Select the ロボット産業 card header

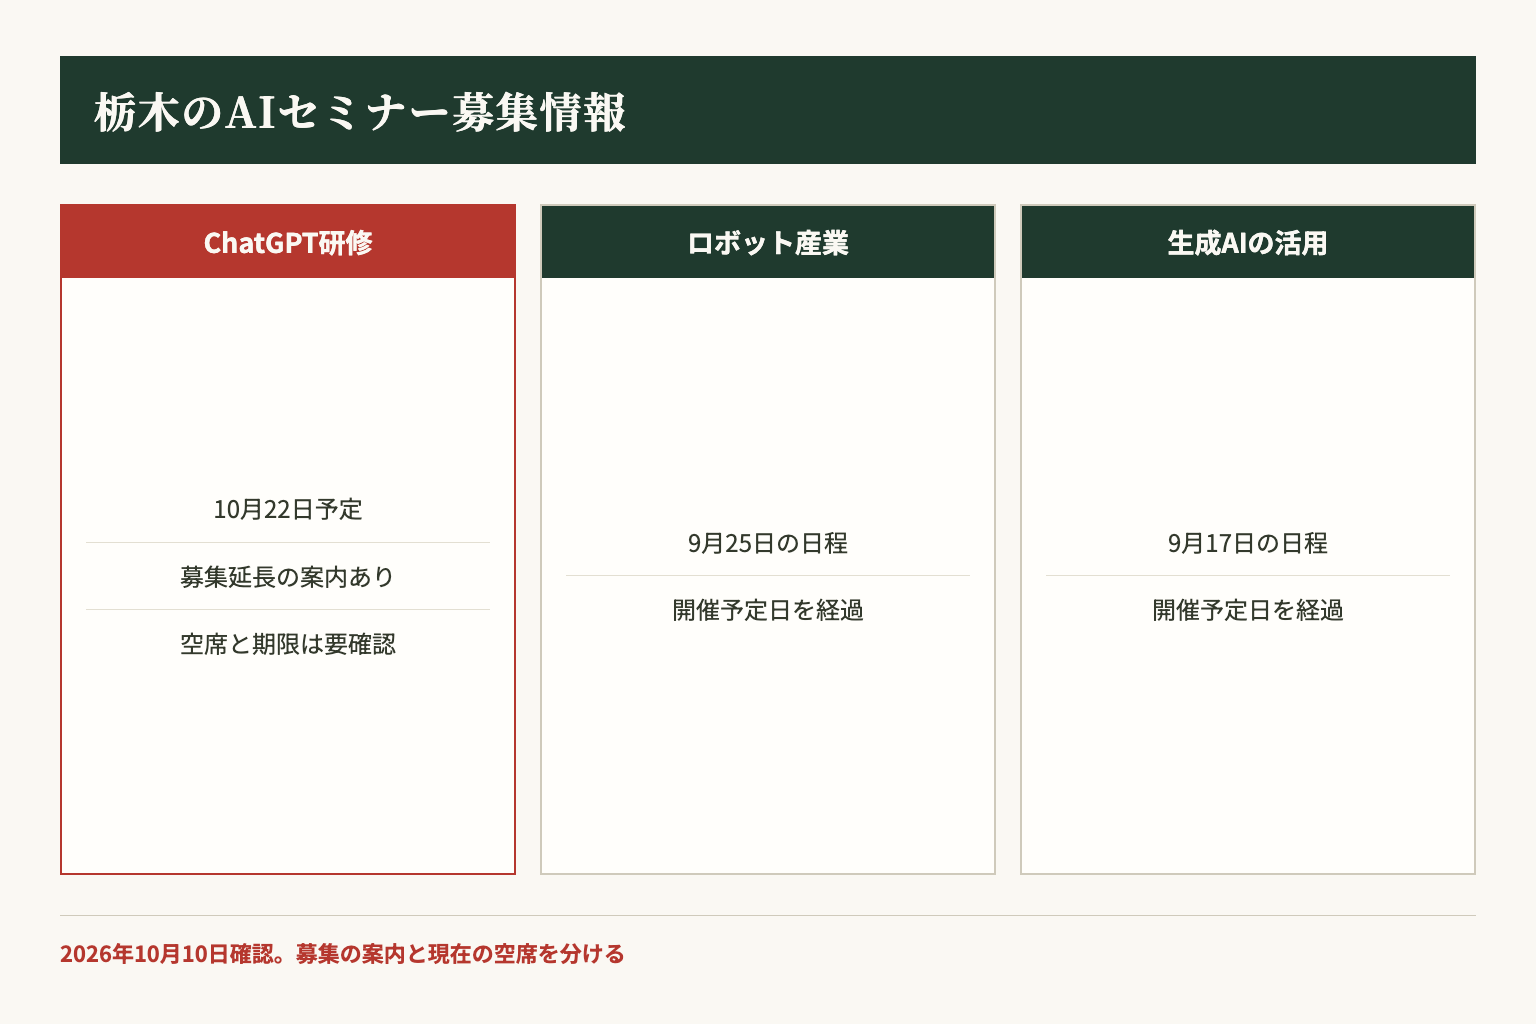click(768, 242)
